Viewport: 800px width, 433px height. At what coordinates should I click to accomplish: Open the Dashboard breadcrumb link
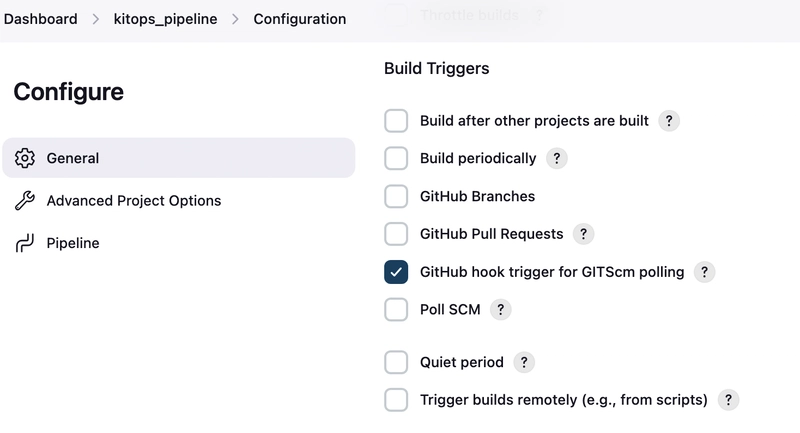(40, 19)
